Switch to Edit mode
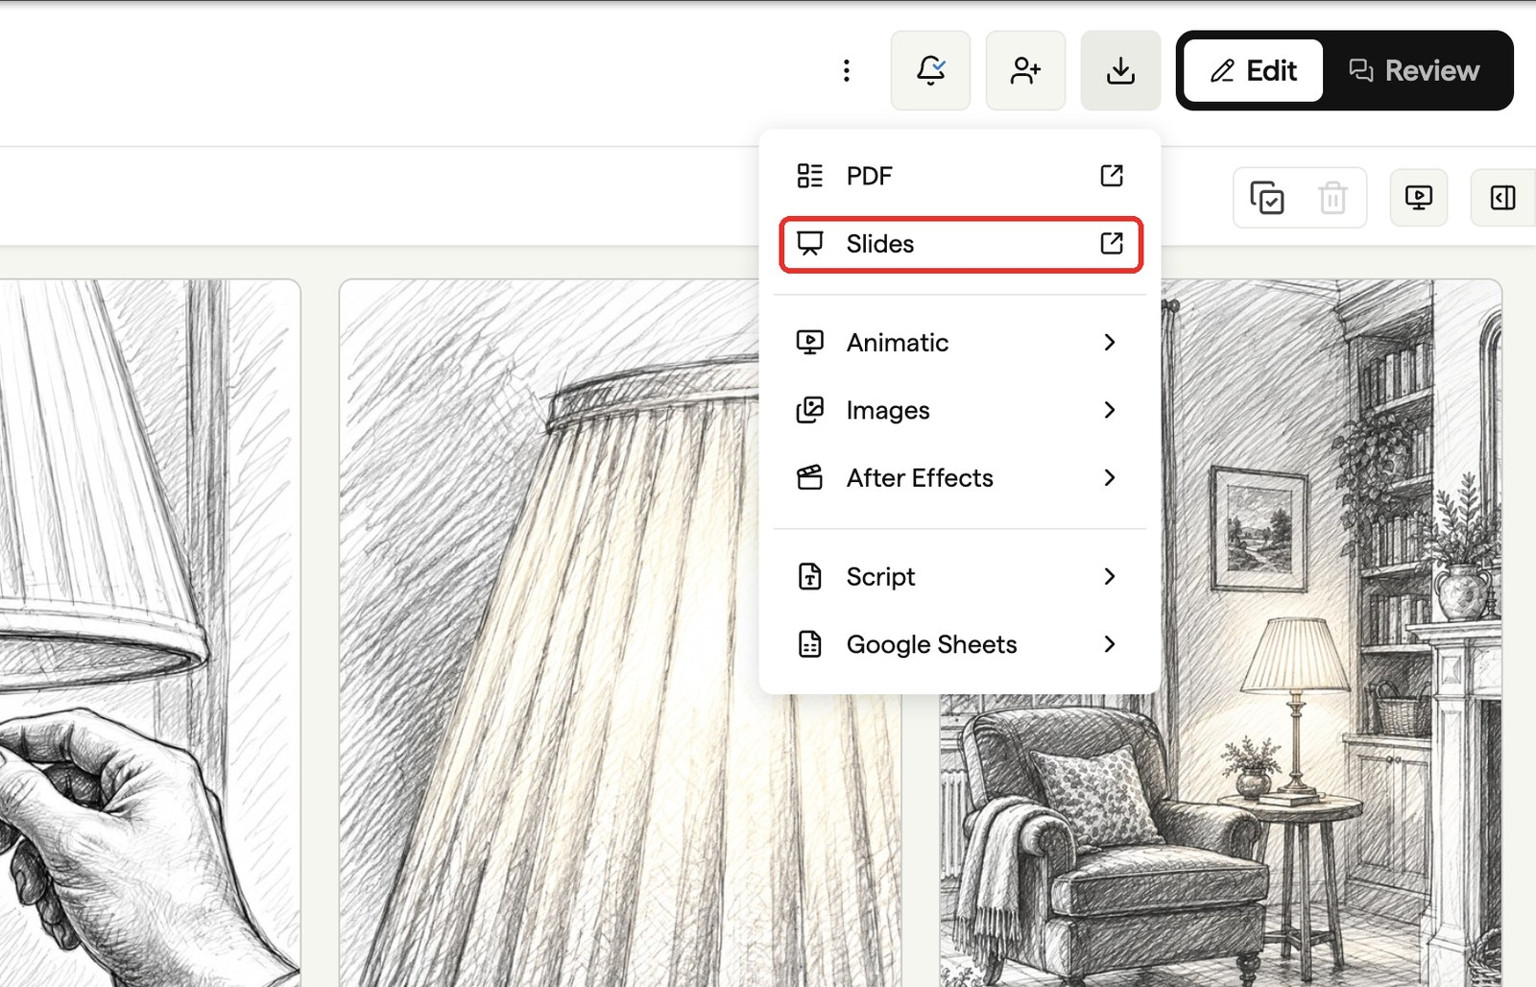This screenshot has width=1536, height=987. 1253,70
